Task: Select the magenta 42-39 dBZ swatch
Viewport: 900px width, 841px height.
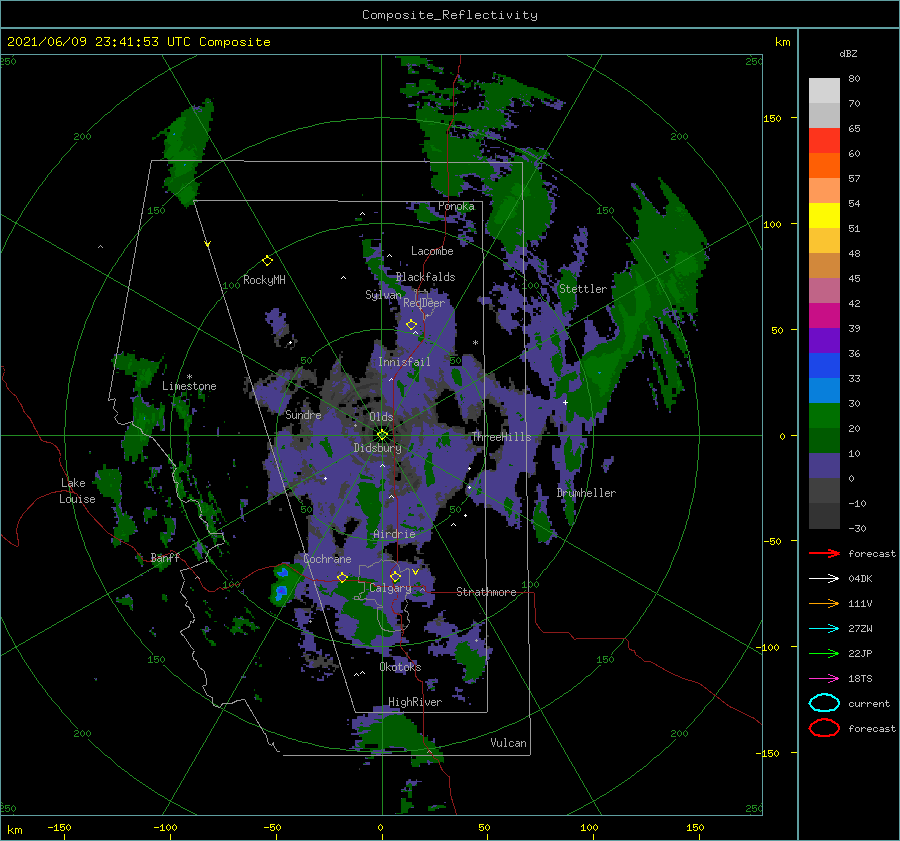Action: pos(824,315)
